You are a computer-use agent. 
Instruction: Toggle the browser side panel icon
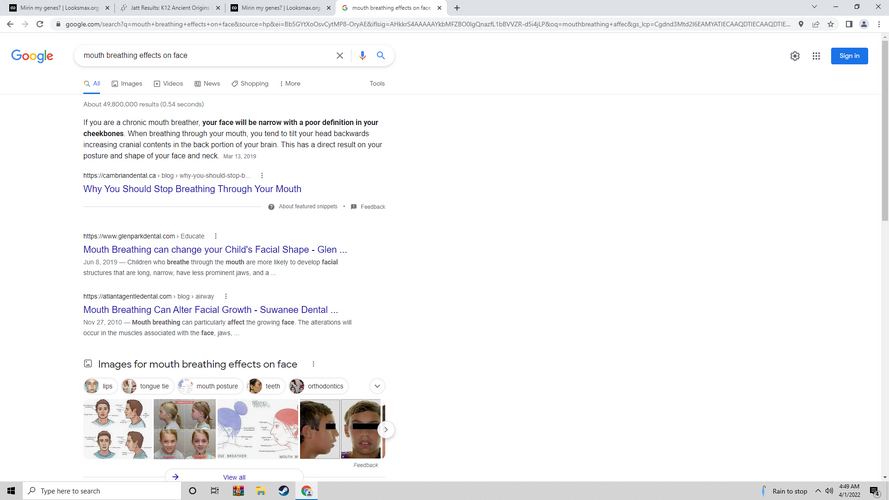849,24
